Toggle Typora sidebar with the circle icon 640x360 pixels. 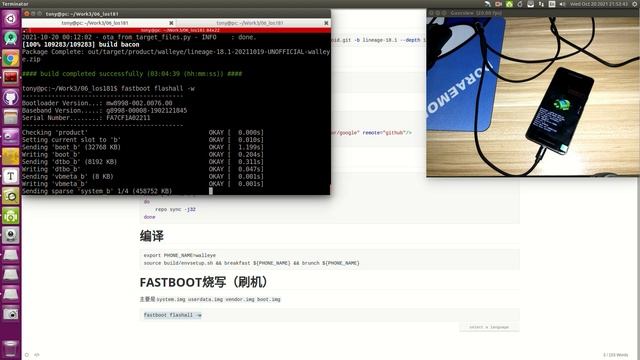pyautogui.click(x=27, y=355)
